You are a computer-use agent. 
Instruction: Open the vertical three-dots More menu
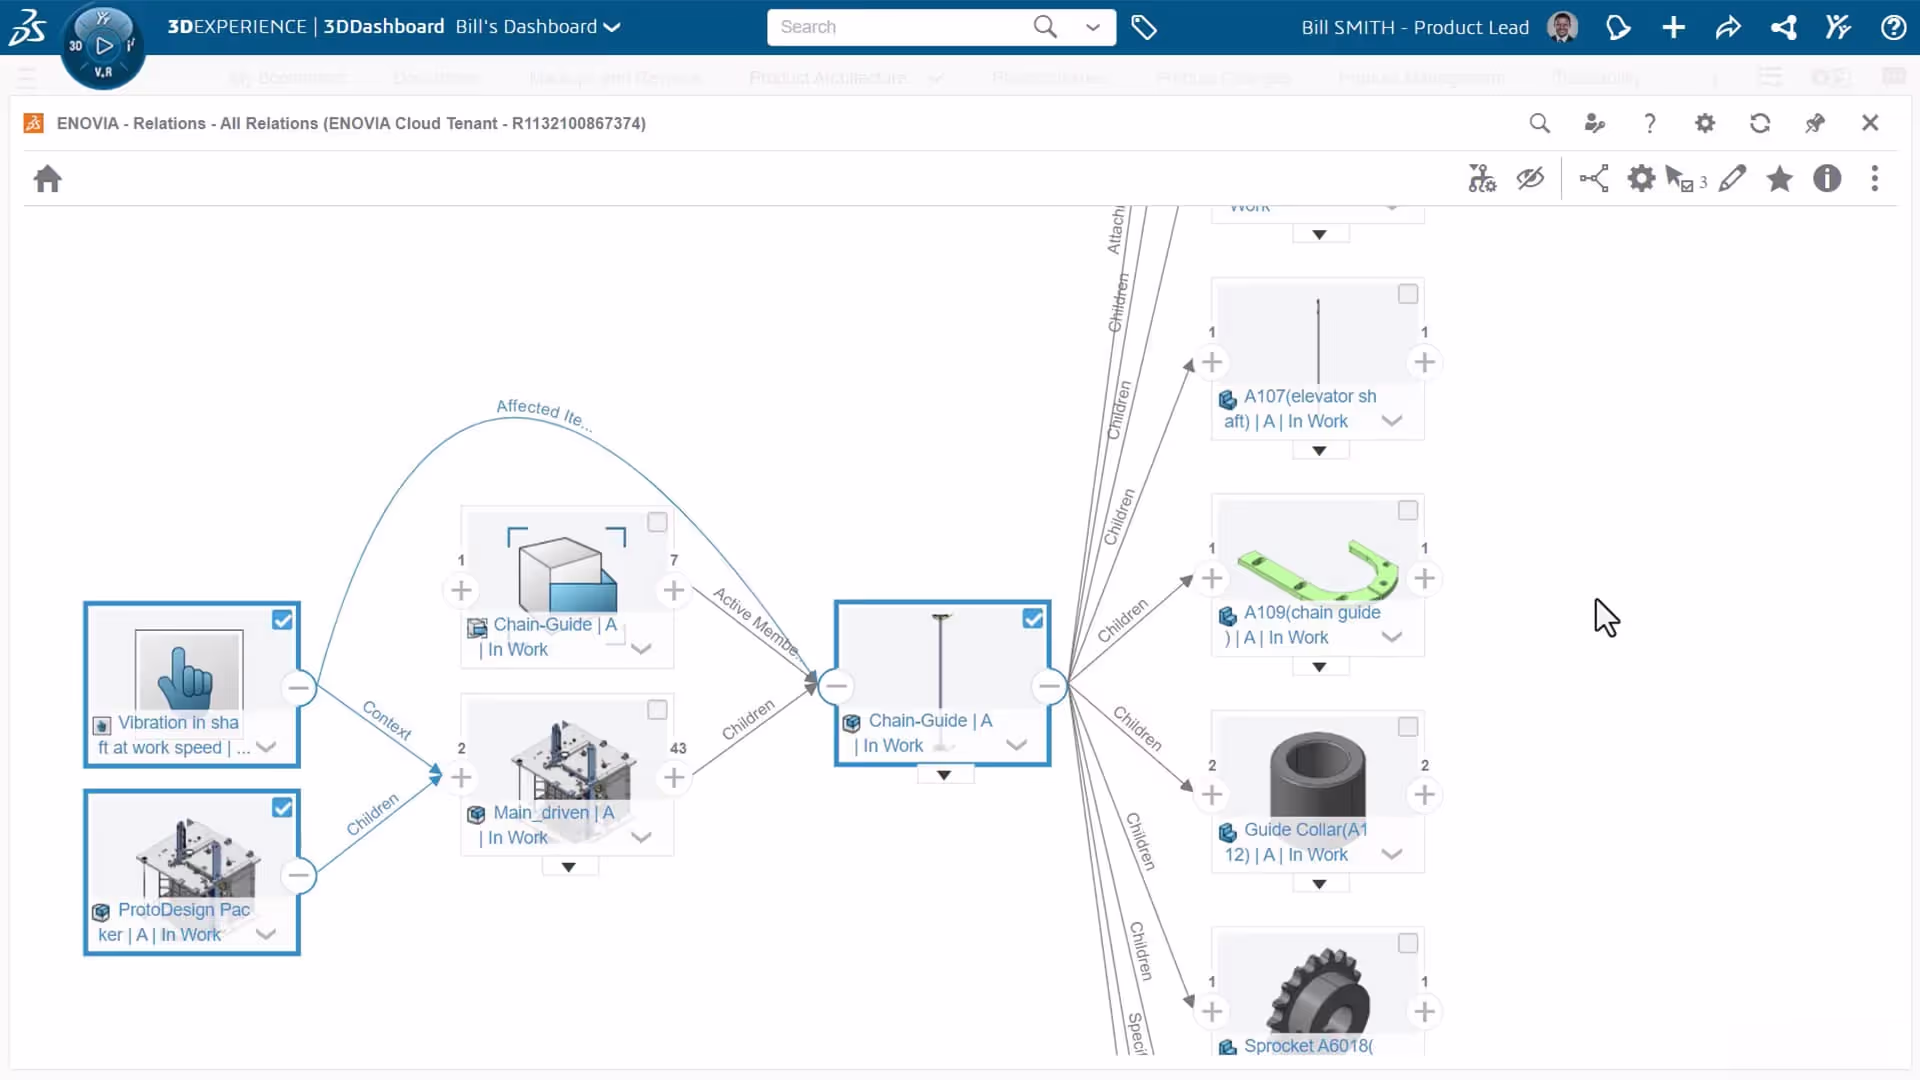tap(1875, 179)
